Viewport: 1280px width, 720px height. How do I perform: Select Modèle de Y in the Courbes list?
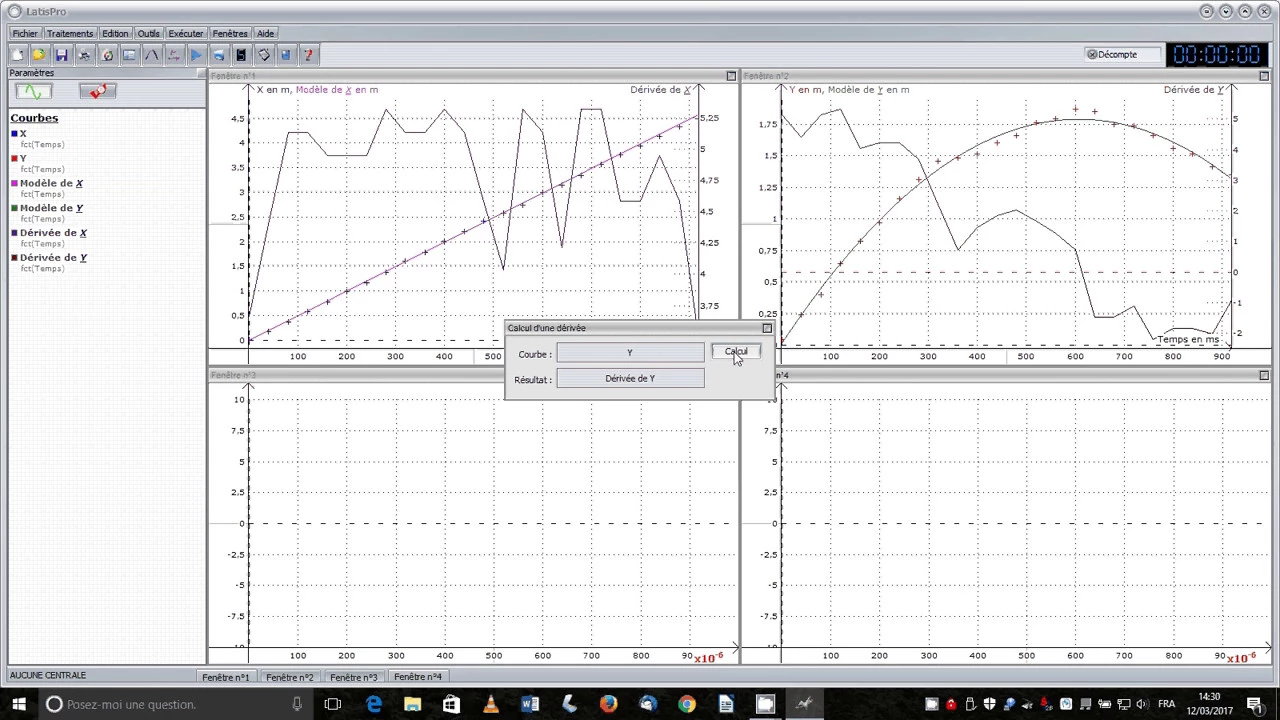(x=51, y=208)
